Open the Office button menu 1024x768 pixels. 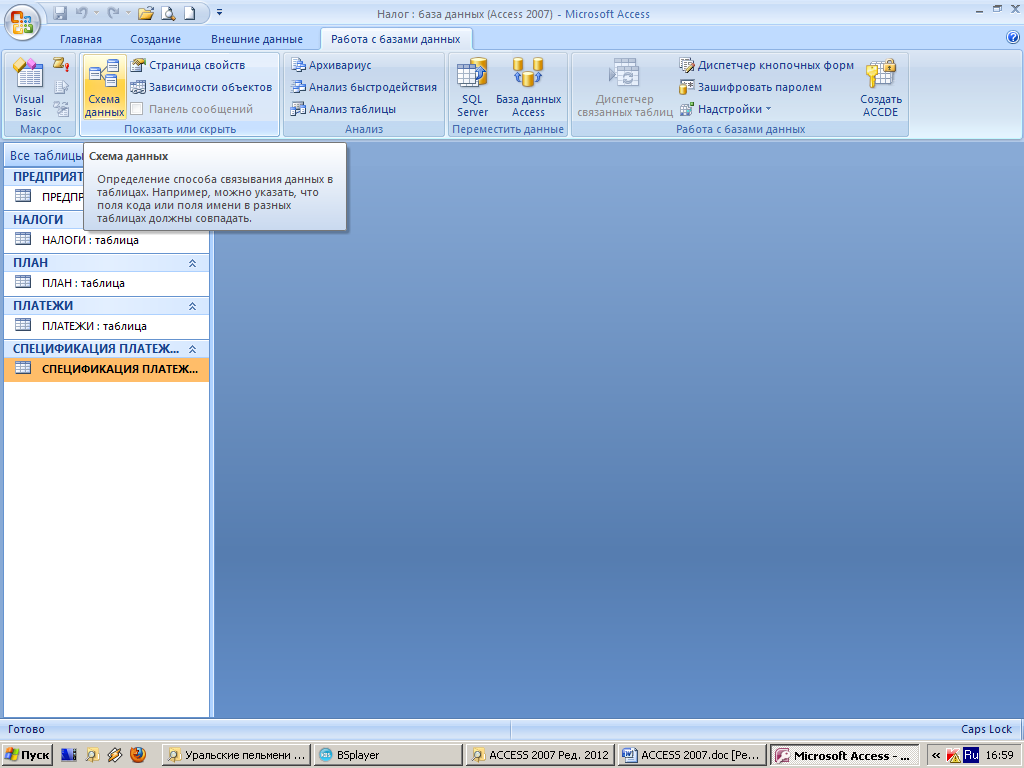tap(22, 22)
